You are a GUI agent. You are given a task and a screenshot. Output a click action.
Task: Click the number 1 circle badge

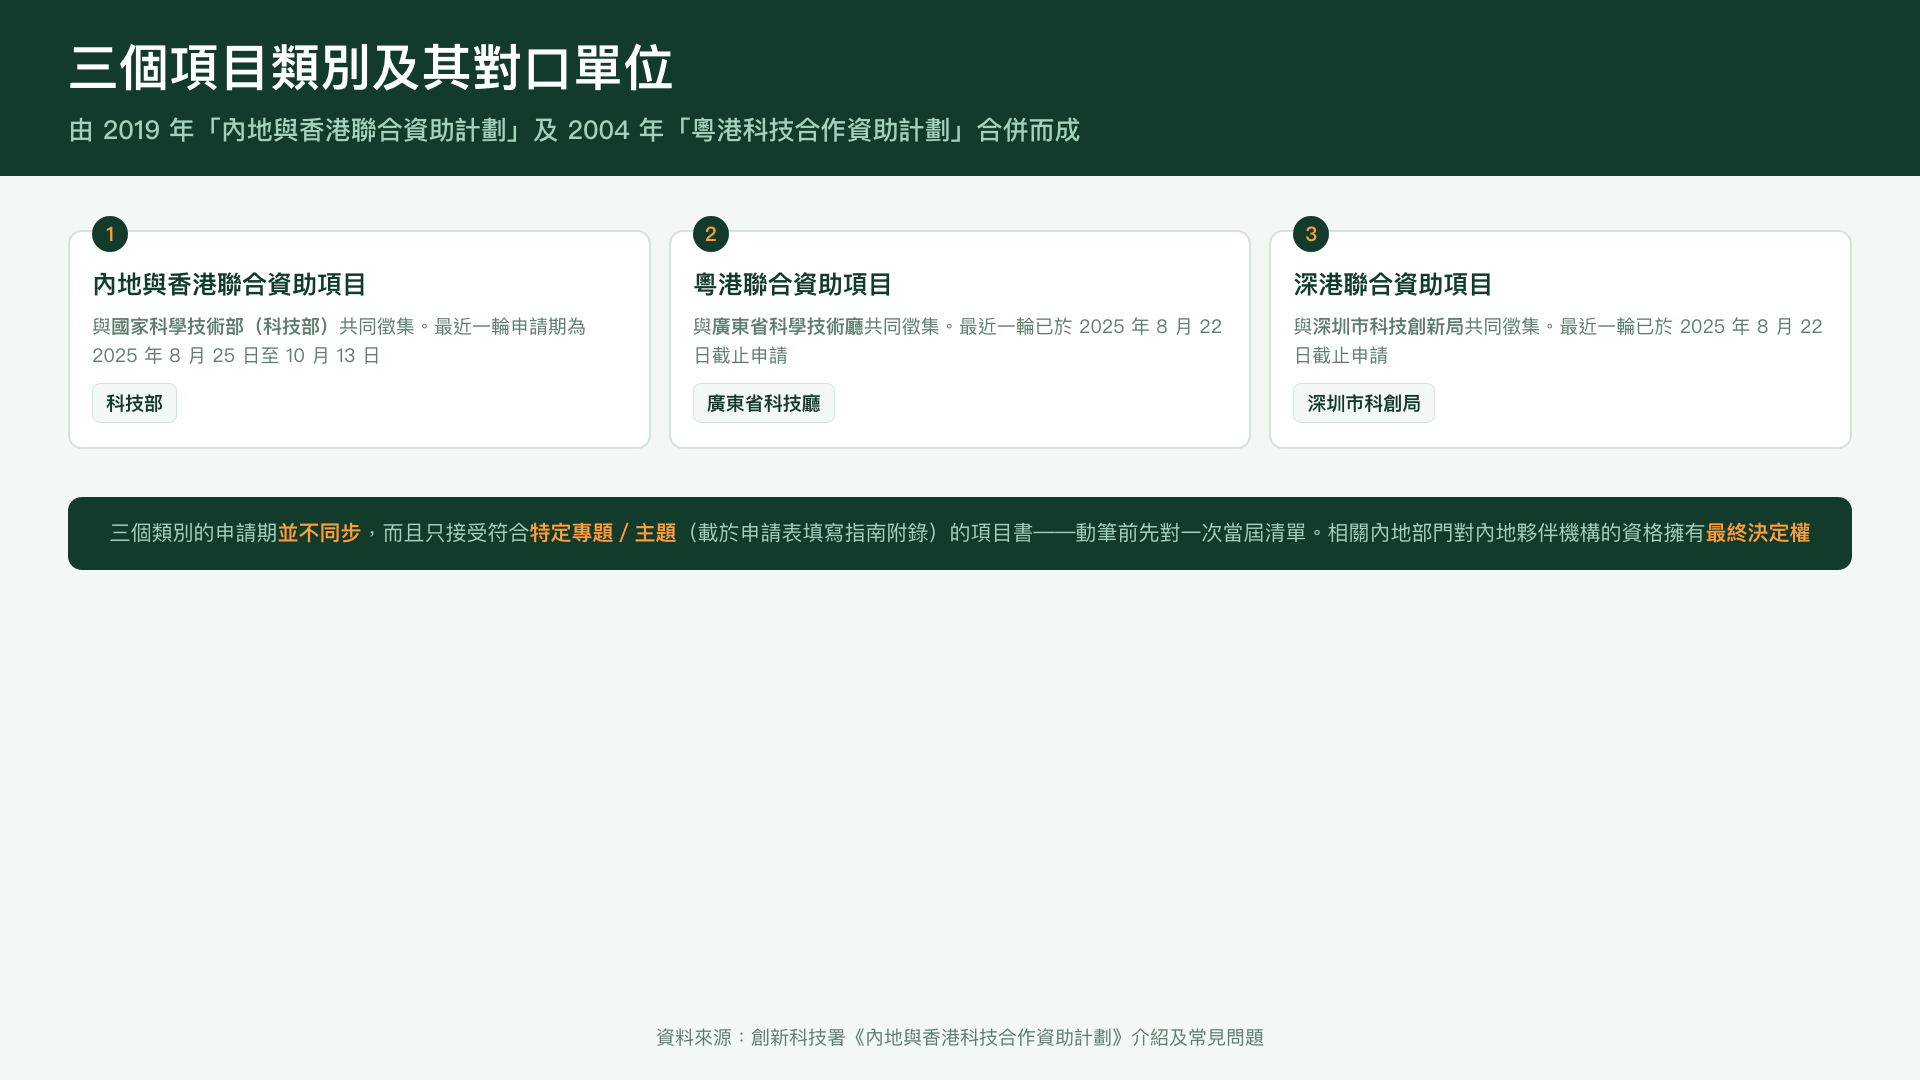[x=110, y=234]
